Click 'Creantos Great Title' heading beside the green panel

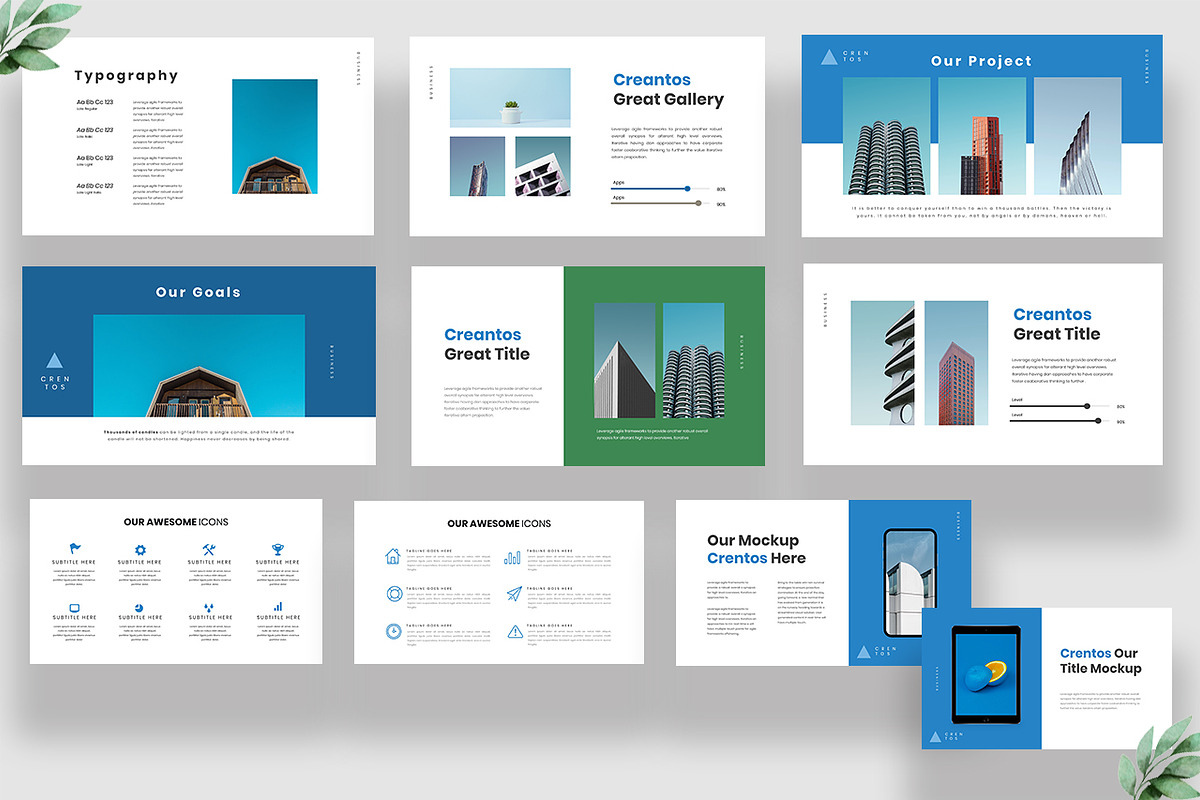[x=487, y=344]
